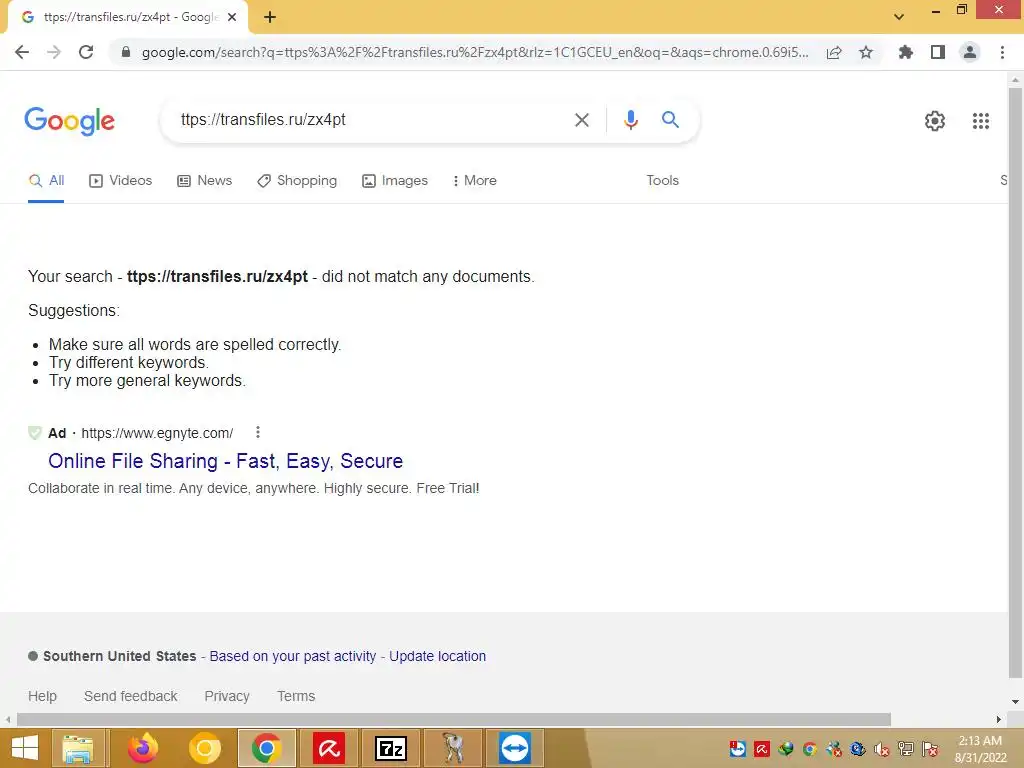Open the Privacy footer link
Image resolution: width=1024 pixels, height=768 pixels.
coord(227,696)
